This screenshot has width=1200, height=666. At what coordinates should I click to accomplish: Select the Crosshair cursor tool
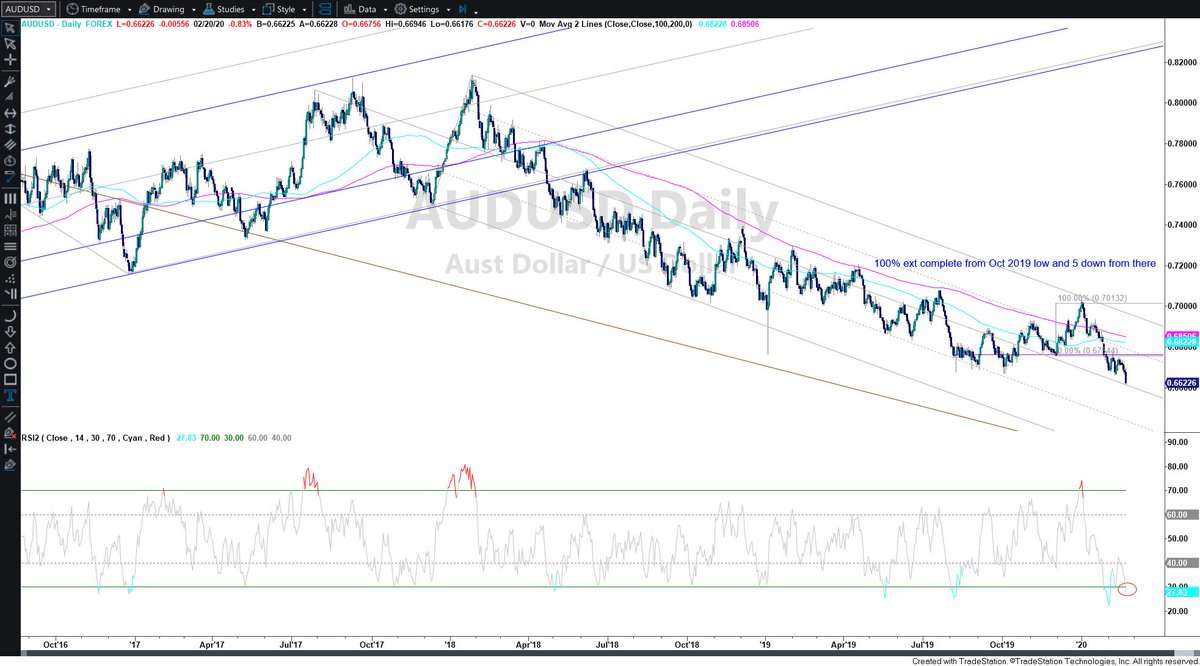coord(11,60)
